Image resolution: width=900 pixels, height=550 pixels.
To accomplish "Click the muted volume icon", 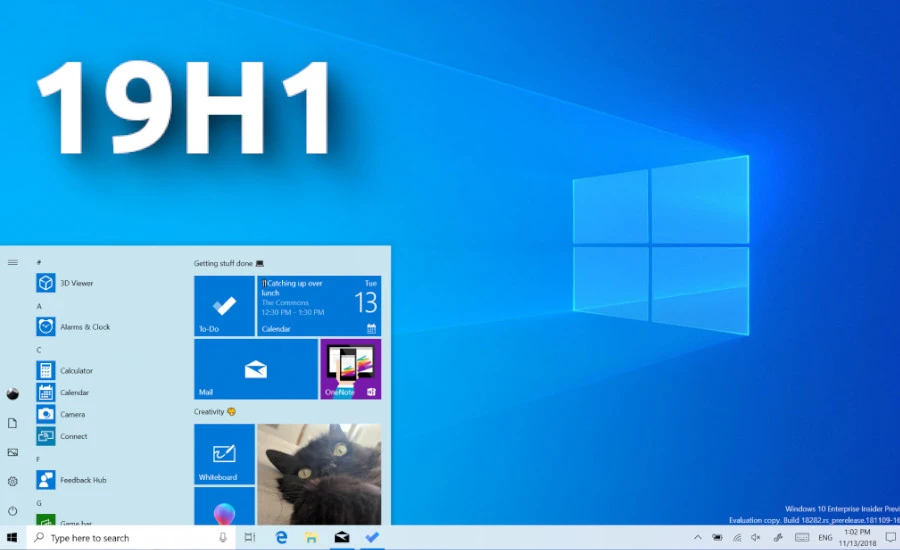I will 756,538.
